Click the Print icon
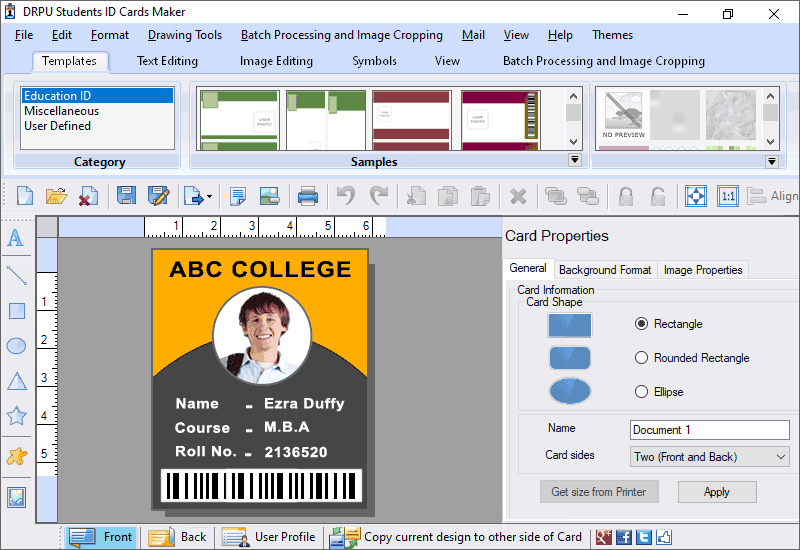Screen dimensions: 800x550 click(308, 196)
